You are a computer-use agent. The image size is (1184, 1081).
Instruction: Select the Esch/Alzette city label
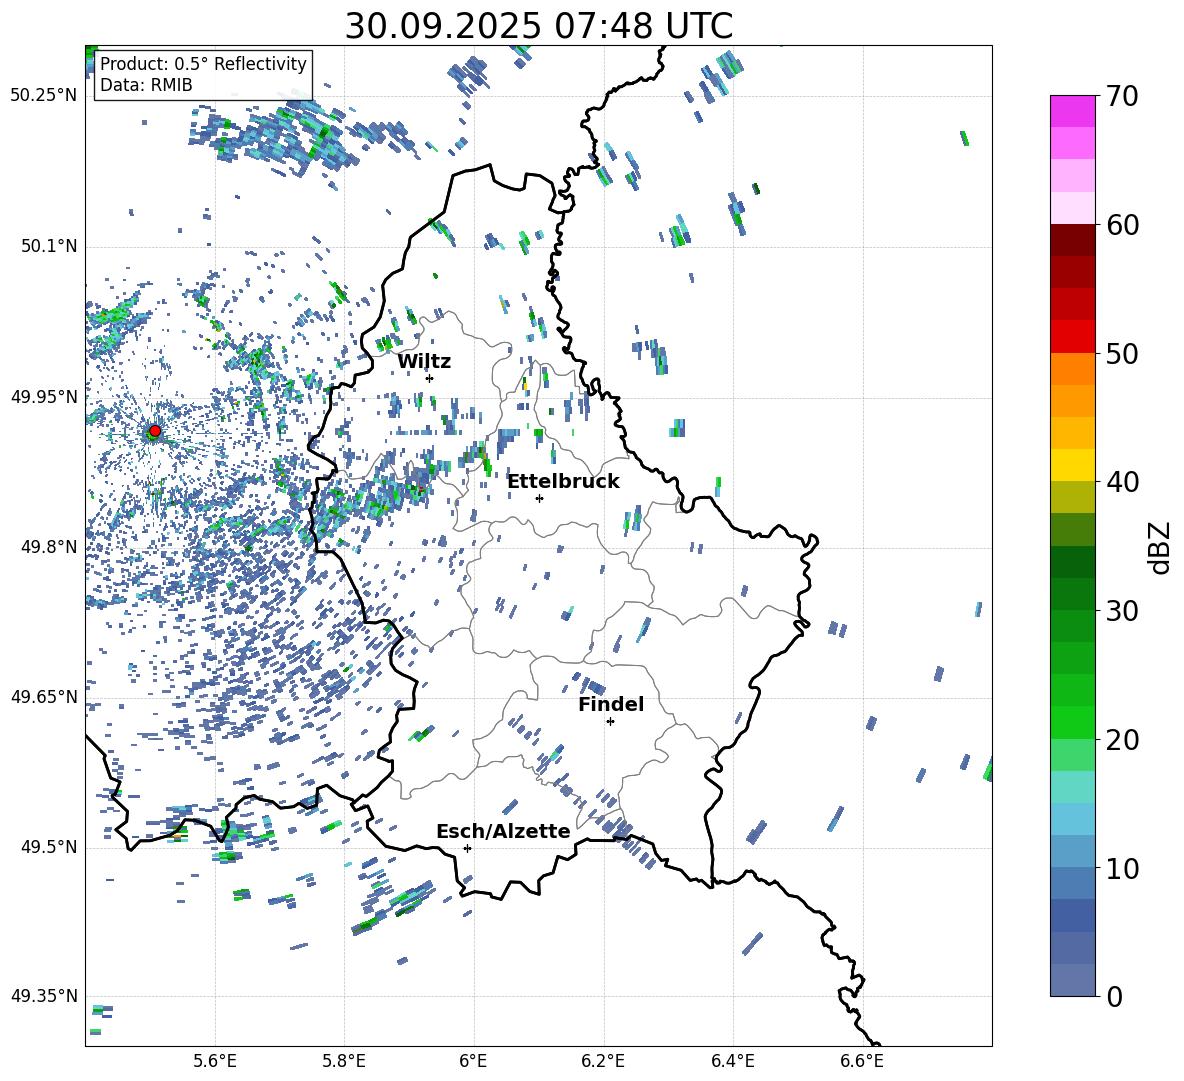pyautogui.click(x=503, y=831)
